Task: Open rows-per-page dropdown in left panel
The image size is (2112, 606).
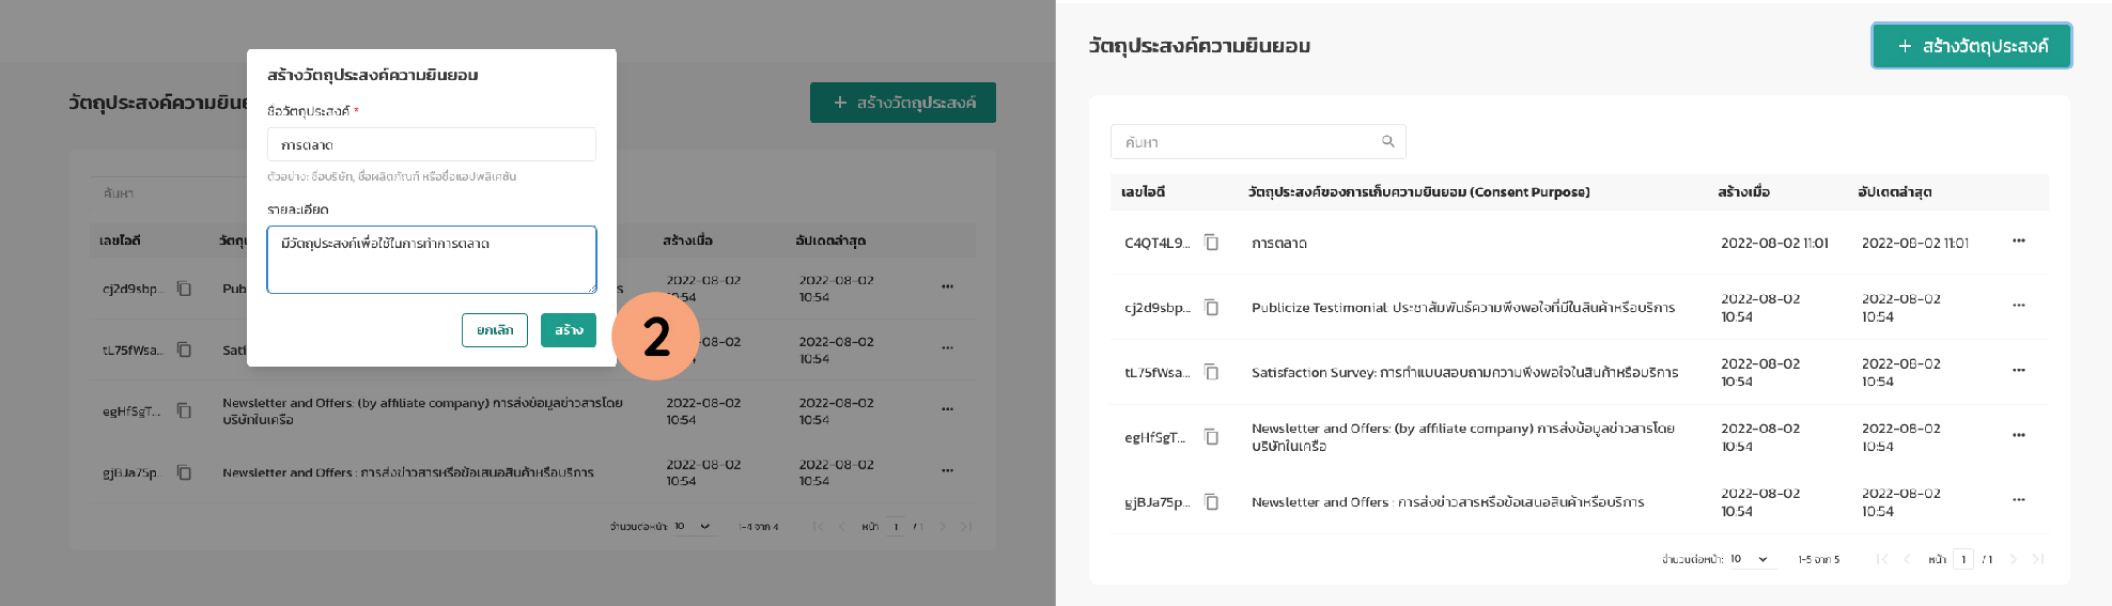Action: pyautogui.click(x=692, y=527)
